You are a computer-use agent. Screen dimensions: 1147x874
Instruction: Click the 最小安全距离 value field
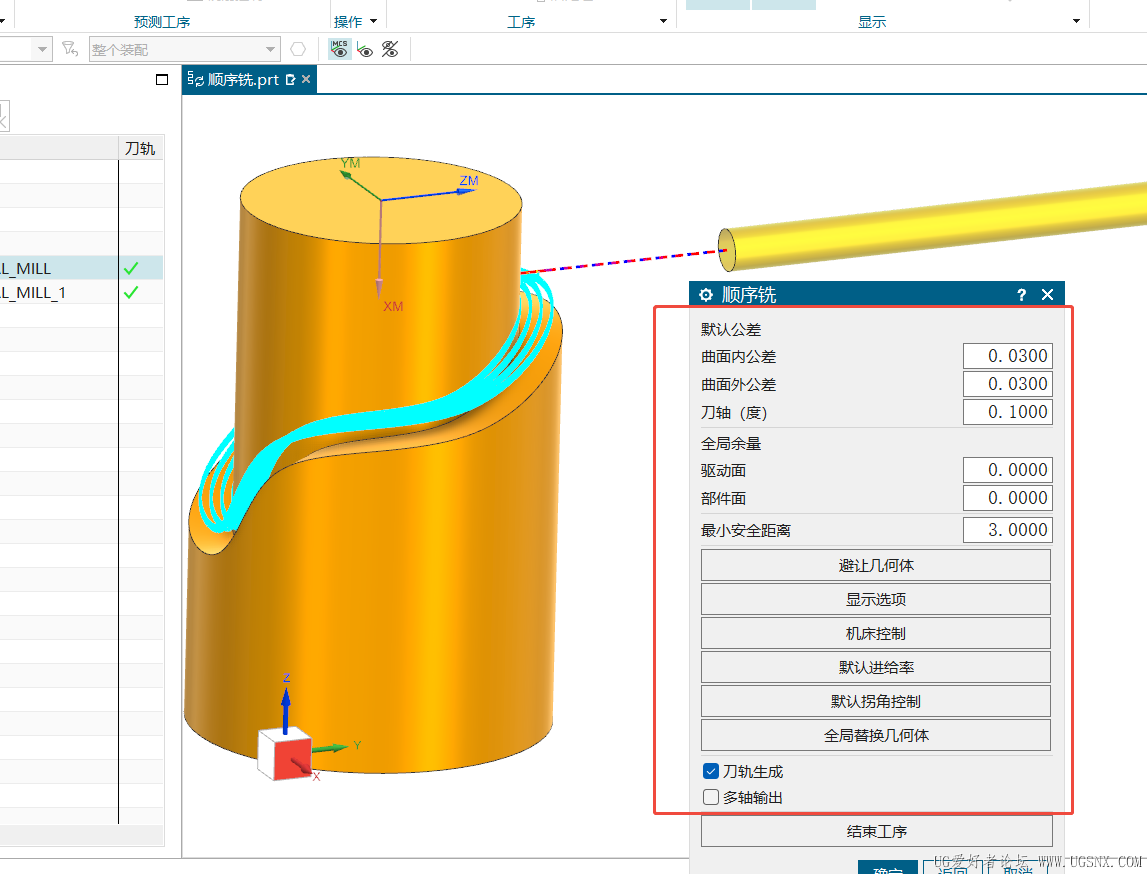(1007, 530)
